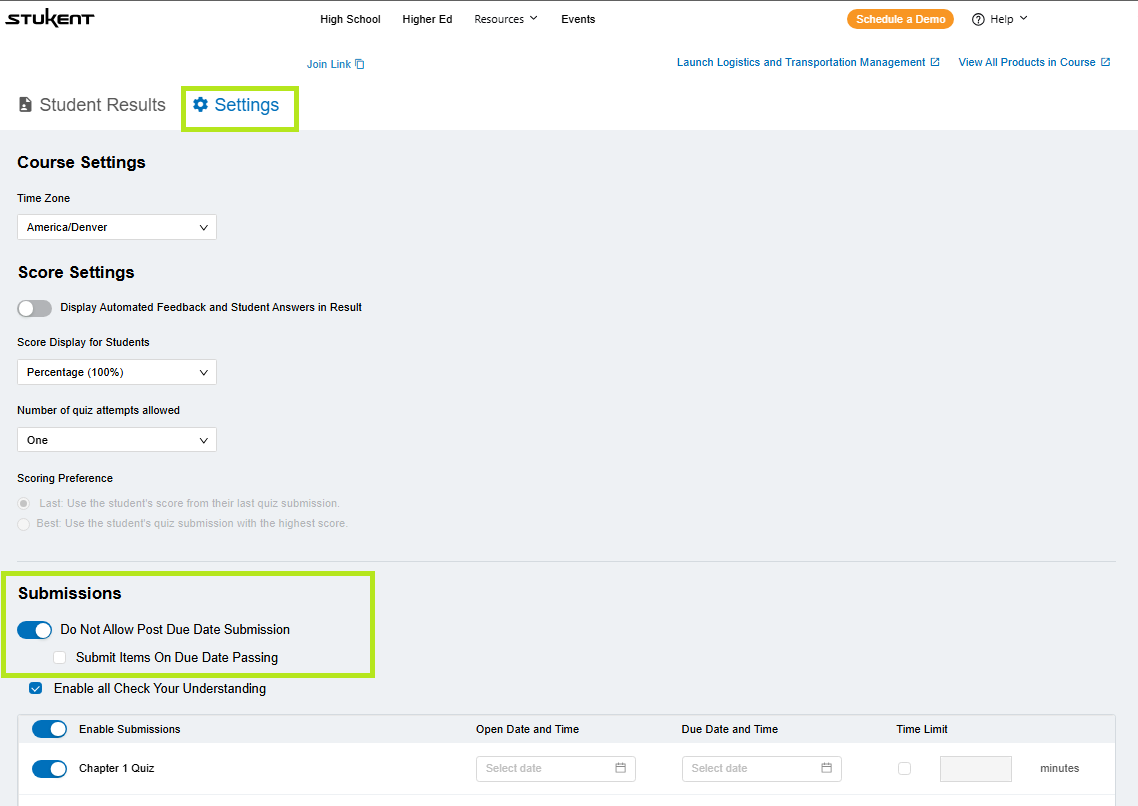Screen dimensions: 1138x806
Task: Click the Settings gear icon
Action: tap(201, 105)
